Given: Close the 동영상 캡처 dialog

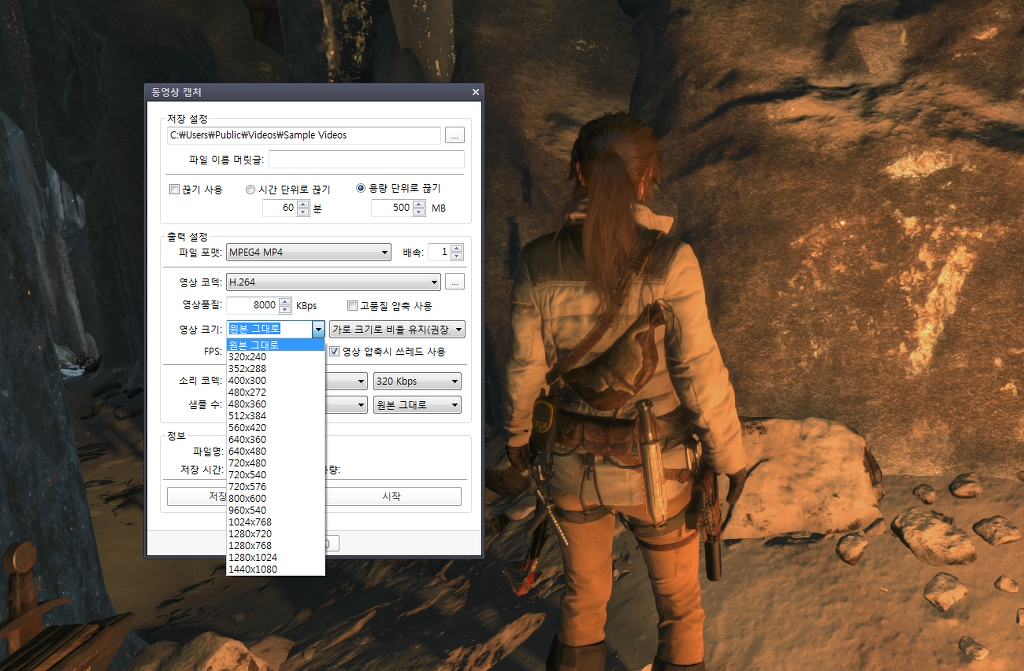Looking at the screenshot, I should tap(475, 93).
